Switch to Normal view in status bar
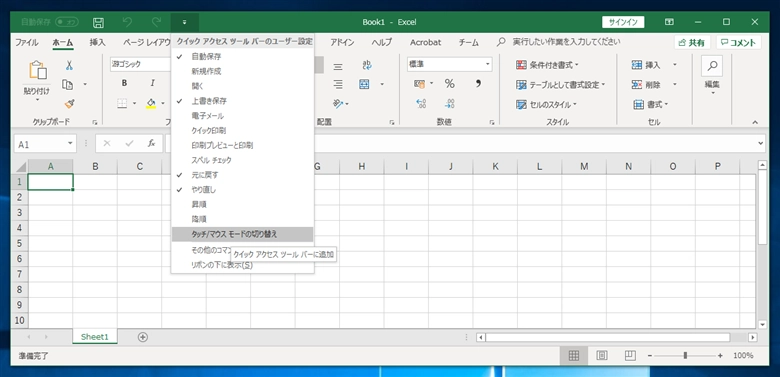780x377 pixels. [574, 356]
